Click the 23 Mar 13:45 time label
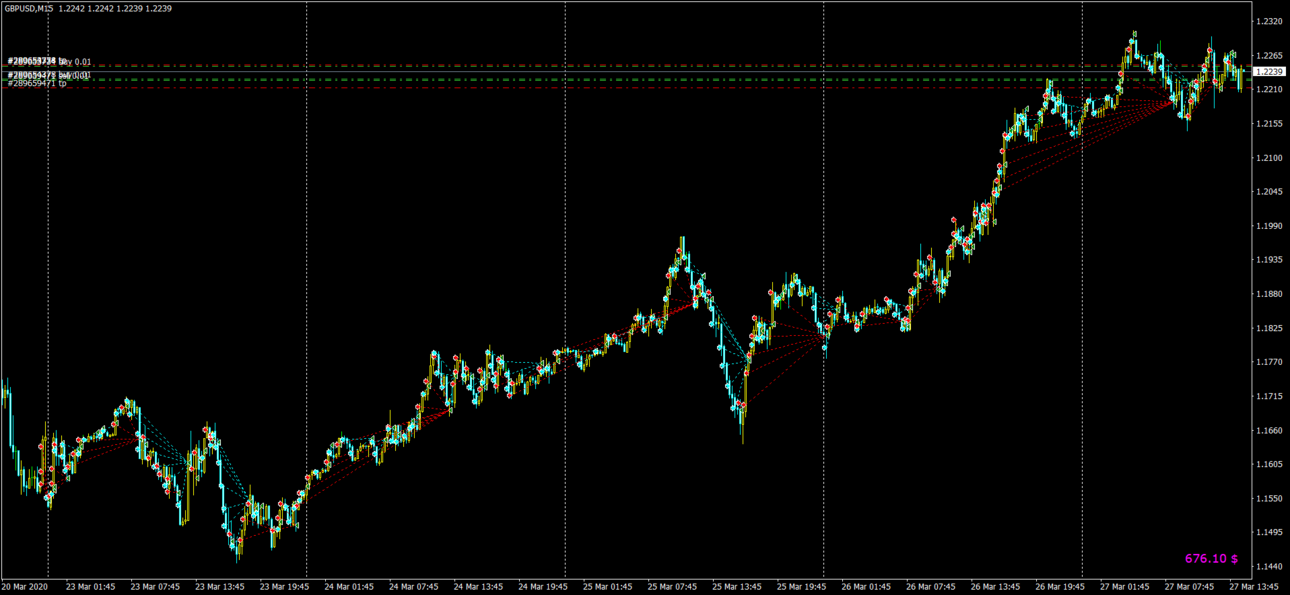 pos(219,587)
